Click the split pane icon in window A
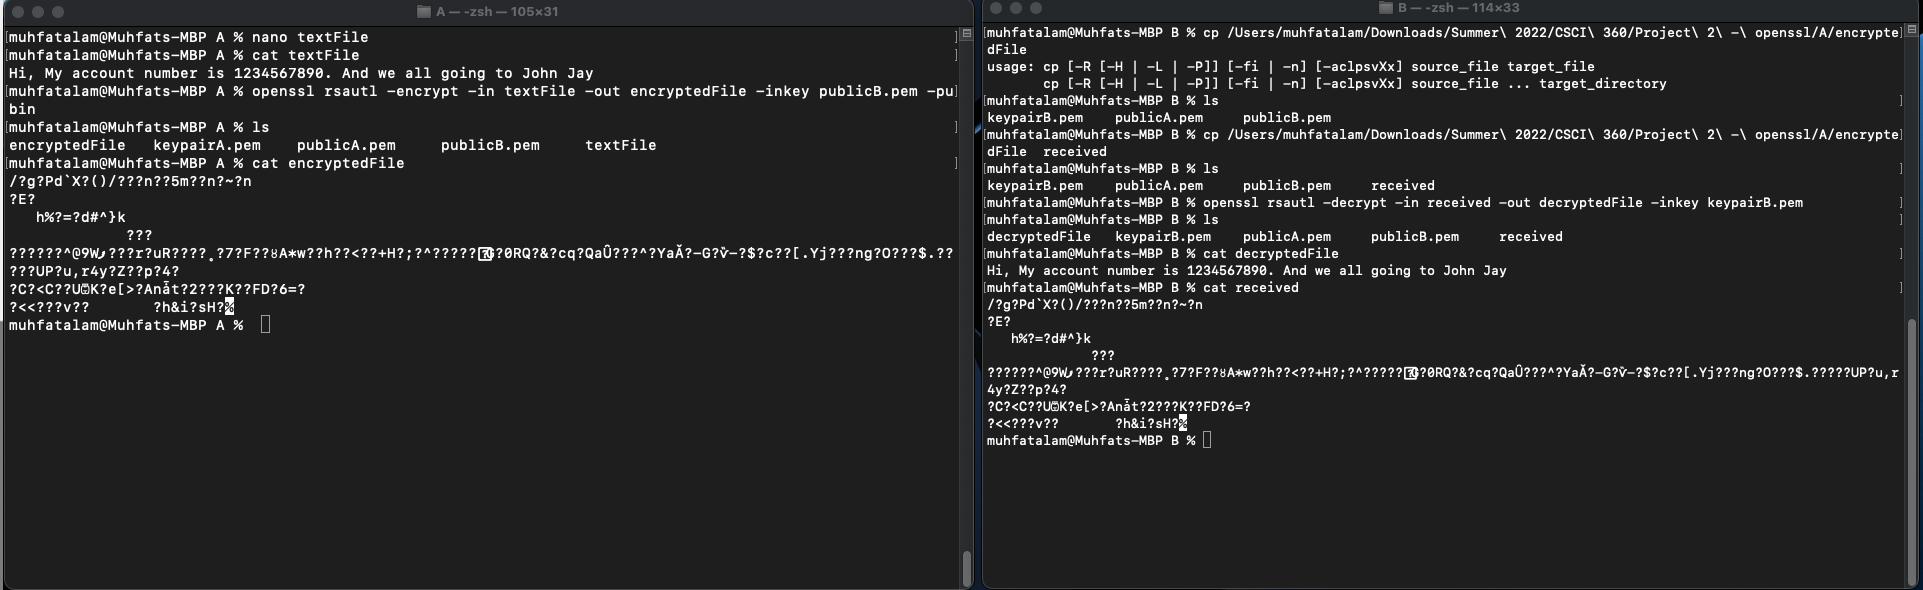 966,34
